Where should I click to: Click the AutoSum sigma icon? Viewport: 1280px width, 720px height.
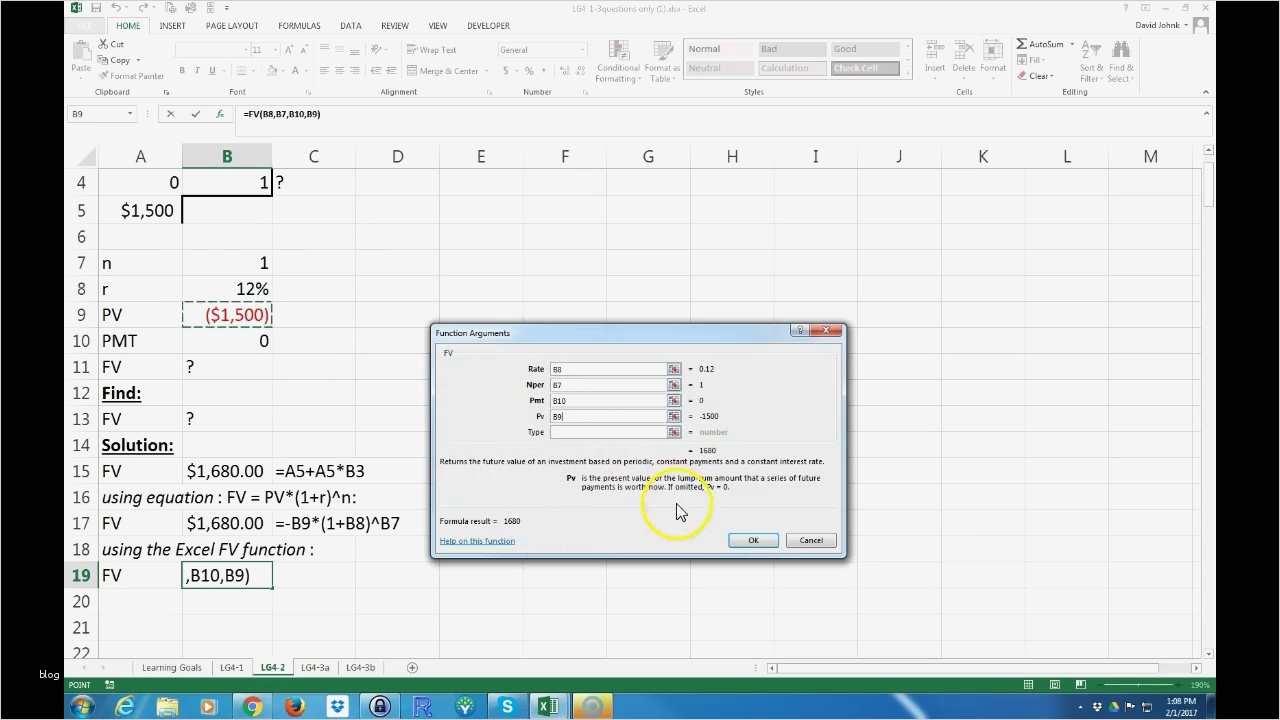point(1022,44)
